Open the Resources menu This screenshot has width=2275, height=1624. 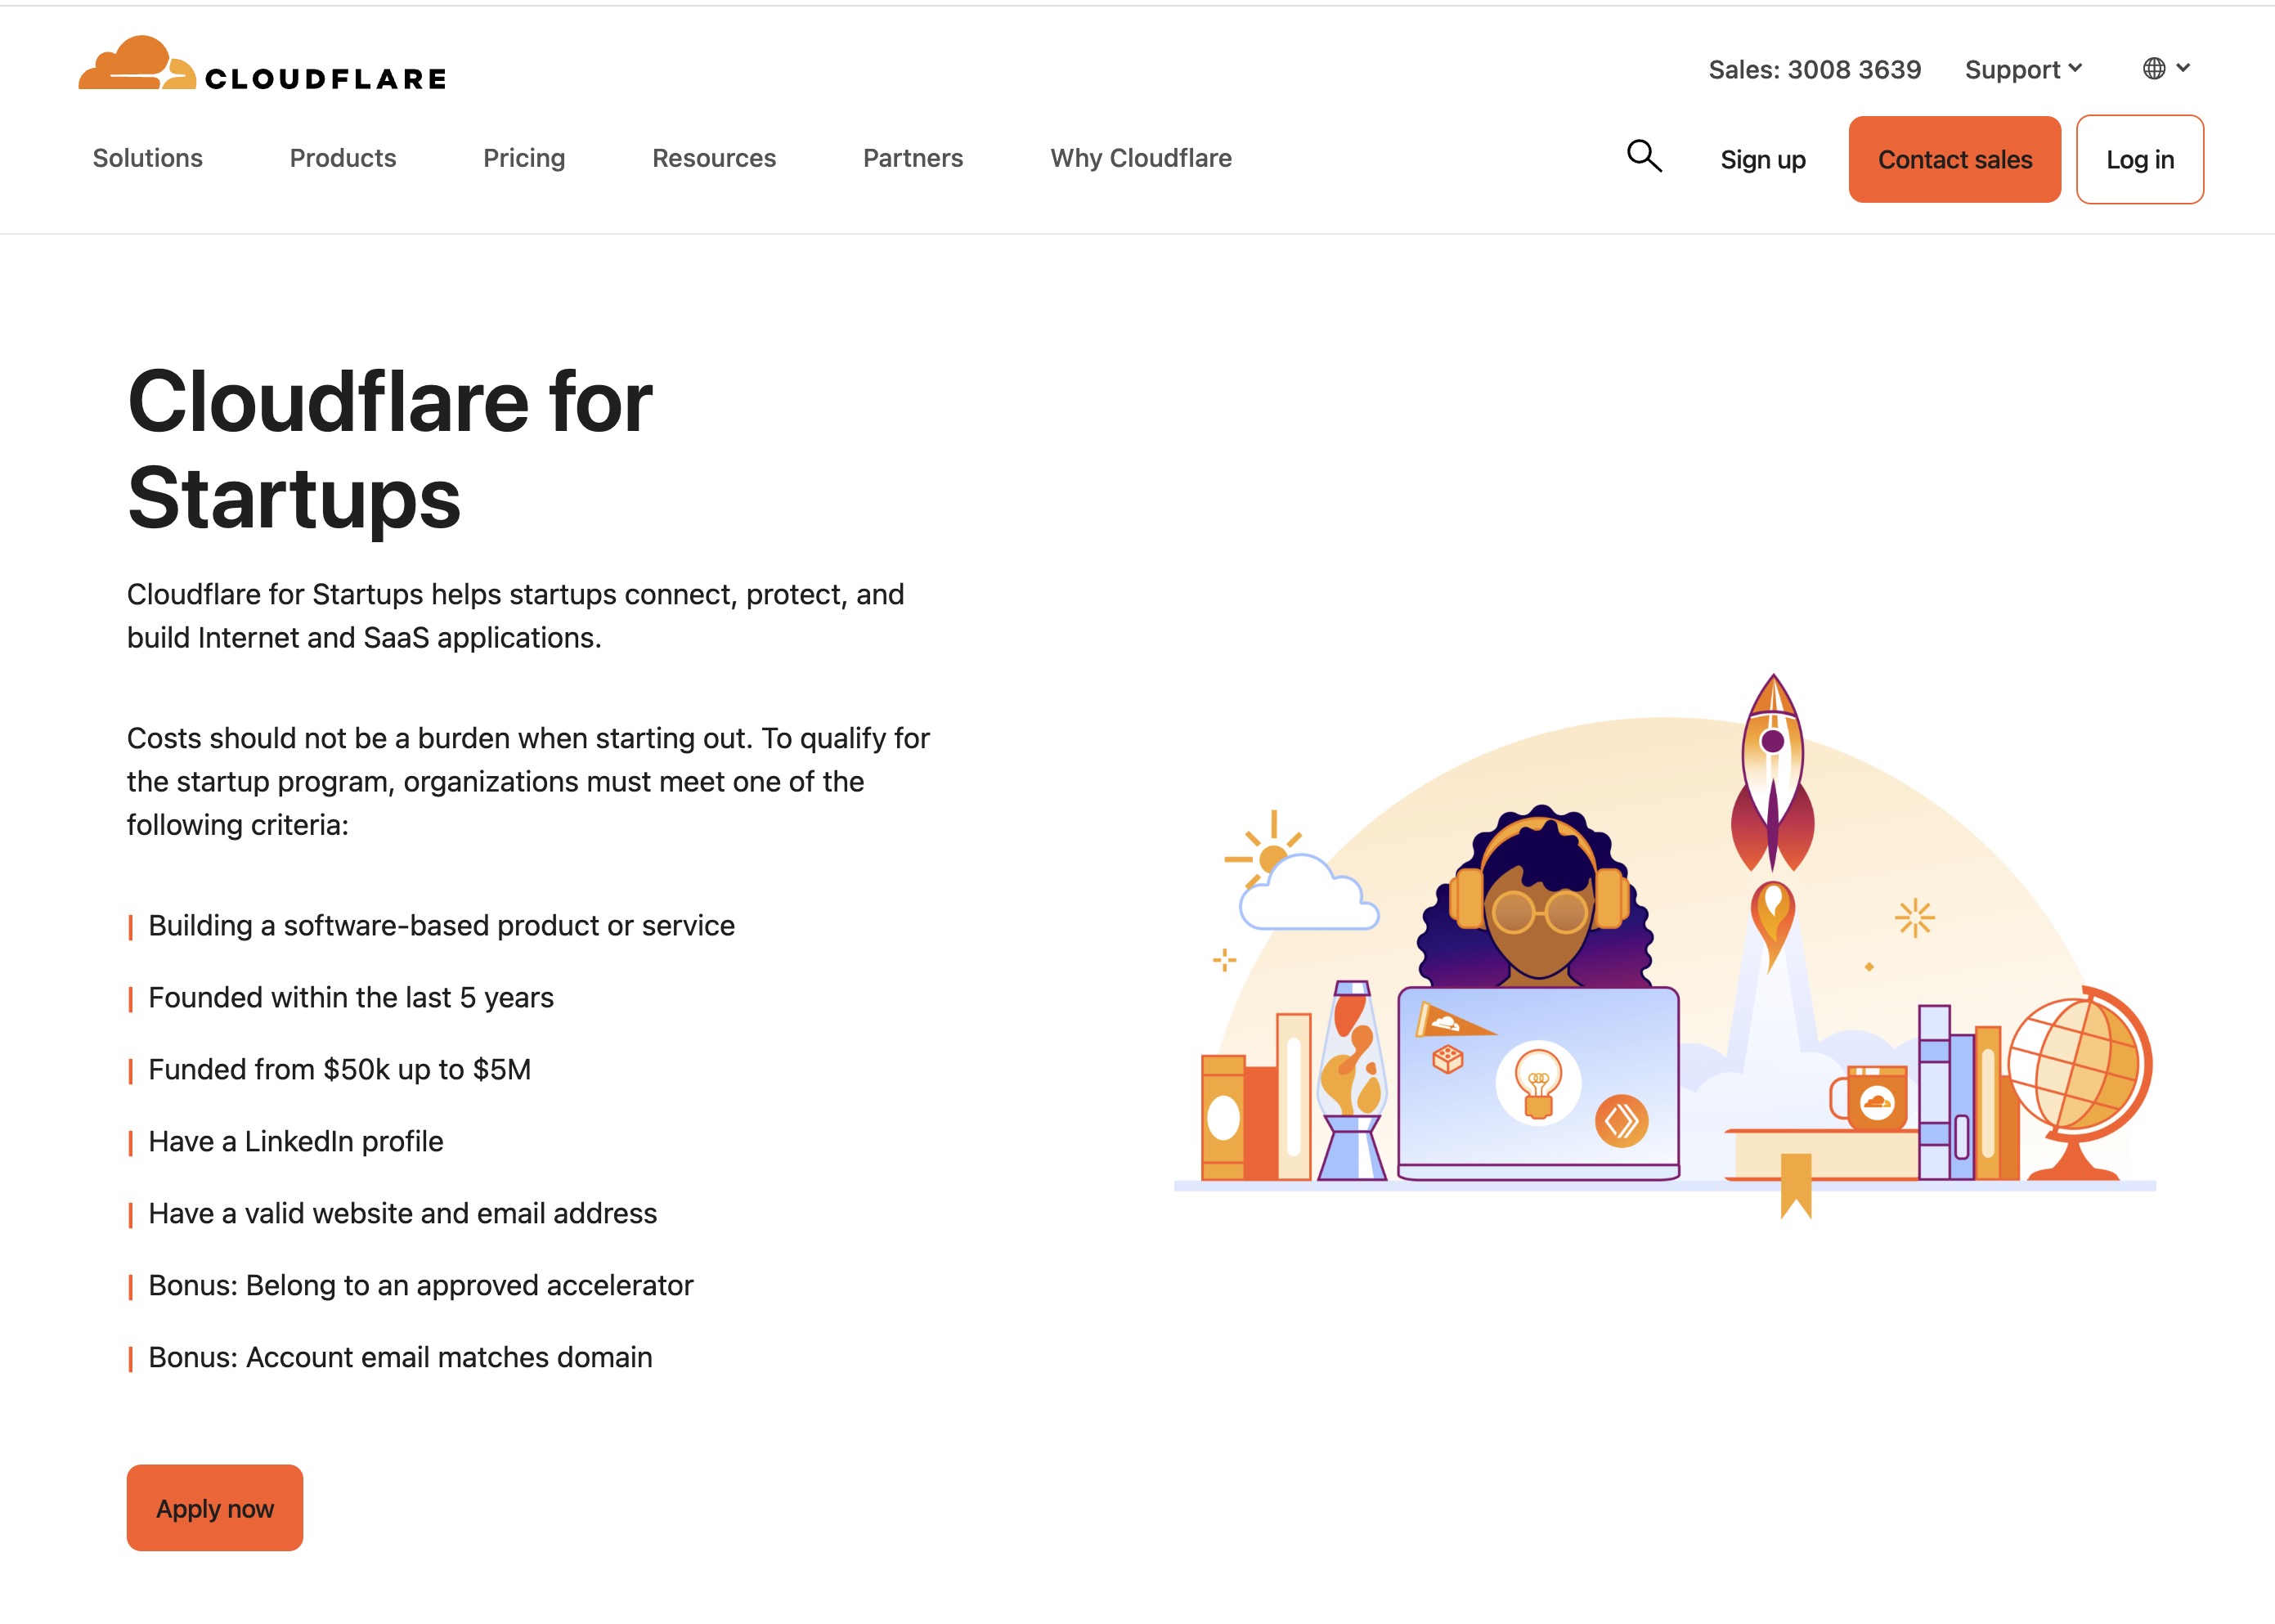714,158
